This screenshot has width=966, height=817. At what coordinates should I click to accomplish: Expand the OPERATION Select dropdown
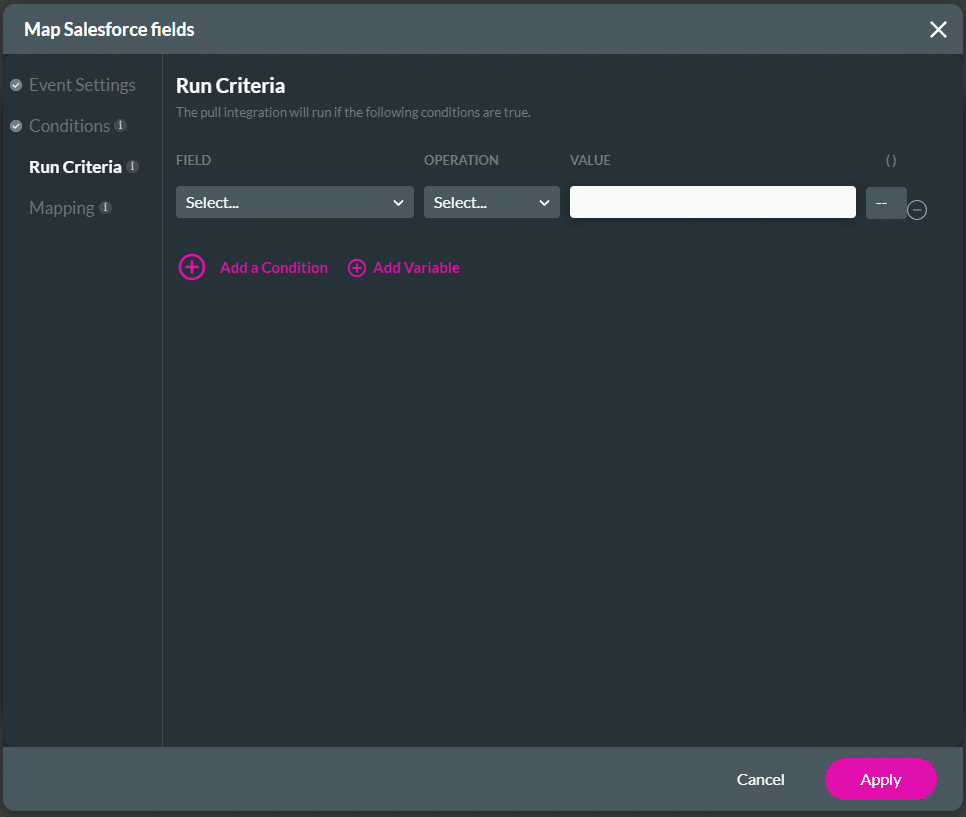[x=491, y=202]
